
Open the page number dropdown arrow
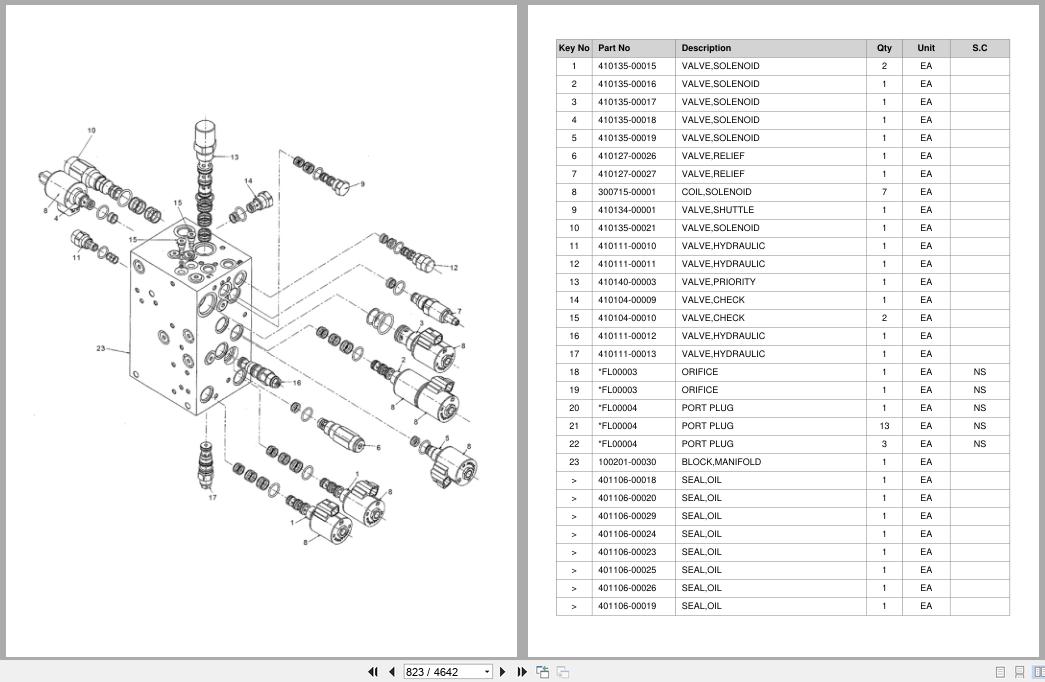(x=487, y=672)
